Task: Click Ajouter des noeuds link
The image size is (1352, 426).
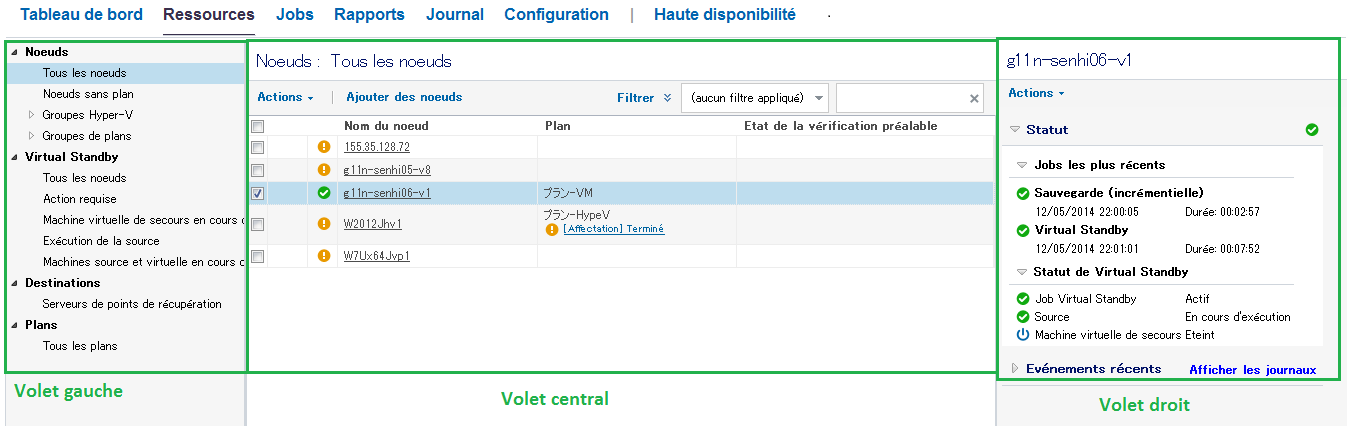Action: point(404,97)
